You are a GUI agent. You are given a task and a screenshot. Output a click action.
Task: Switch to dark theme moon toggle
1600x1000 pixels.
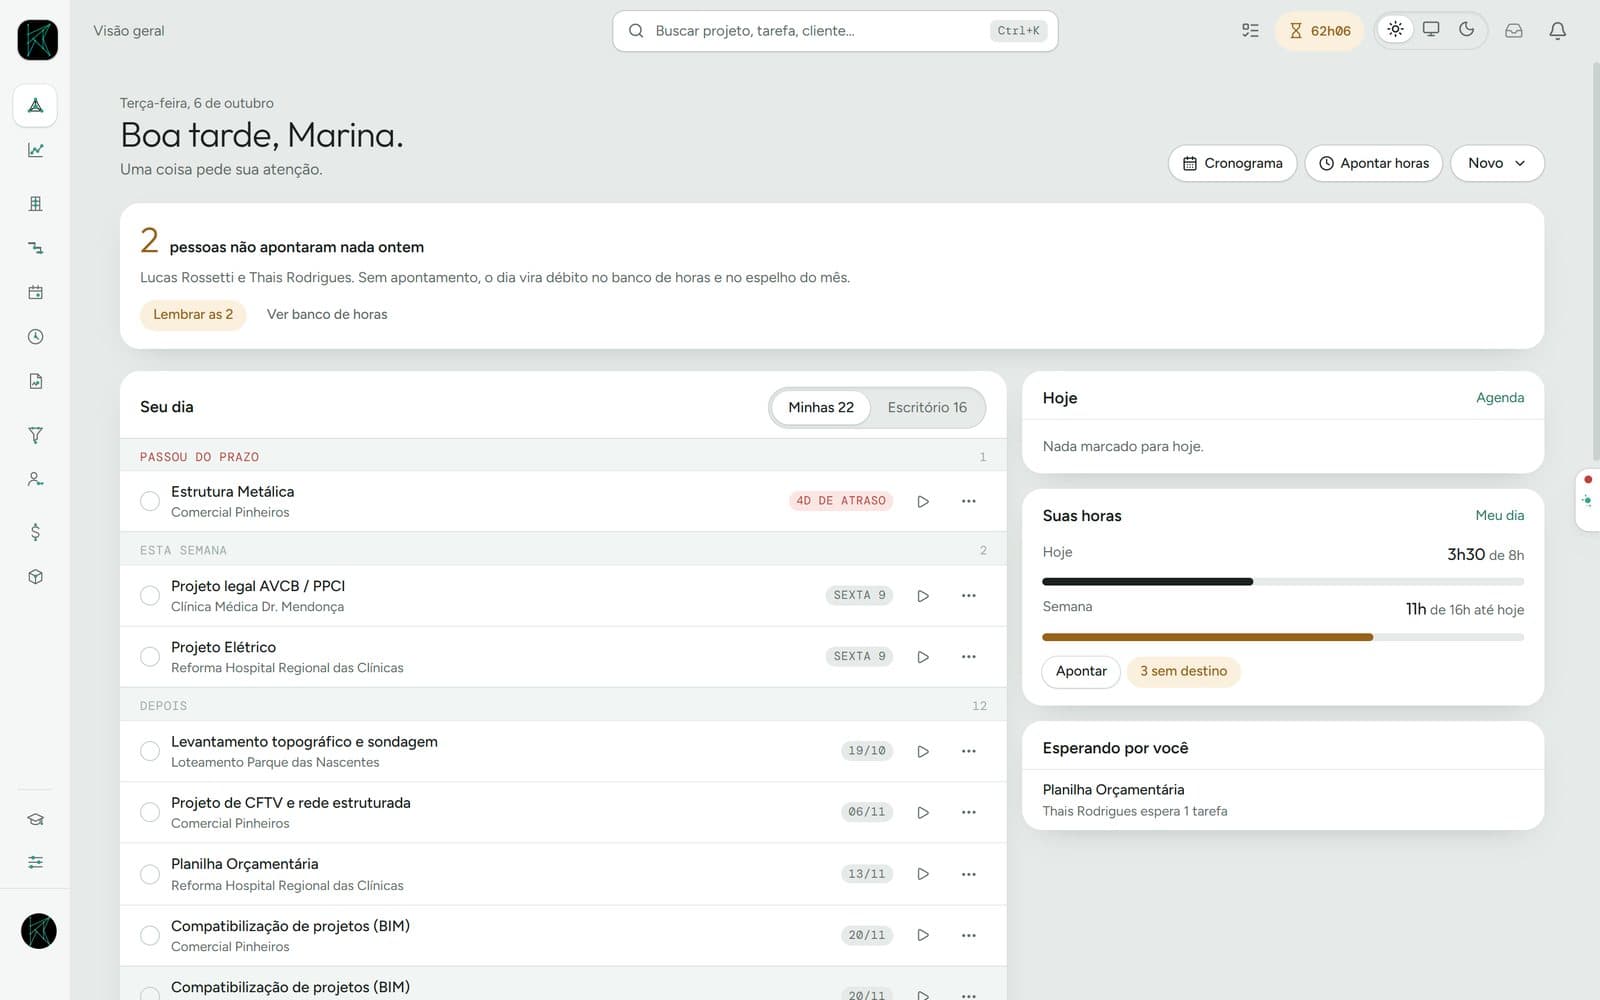pyautogui.click(x=1466, y=29)
